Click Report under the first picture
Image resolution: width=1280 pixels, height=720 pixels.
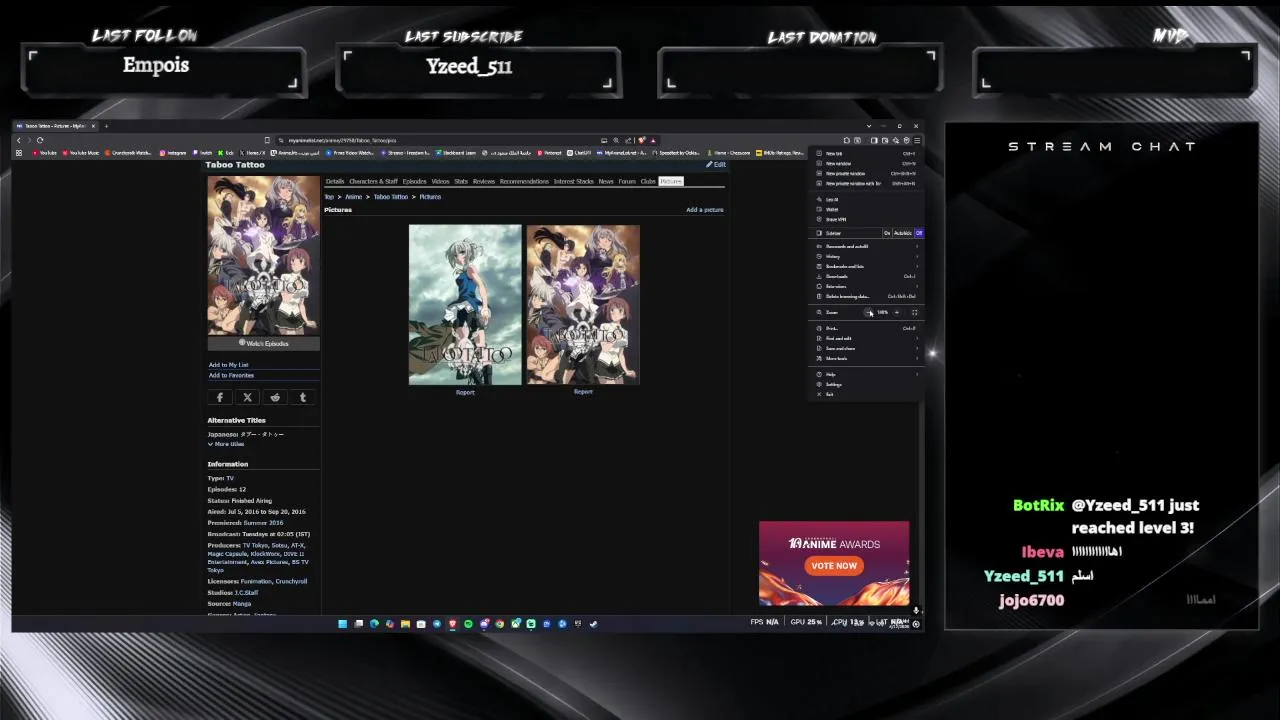pyautogui.click(x=465, y=392)
